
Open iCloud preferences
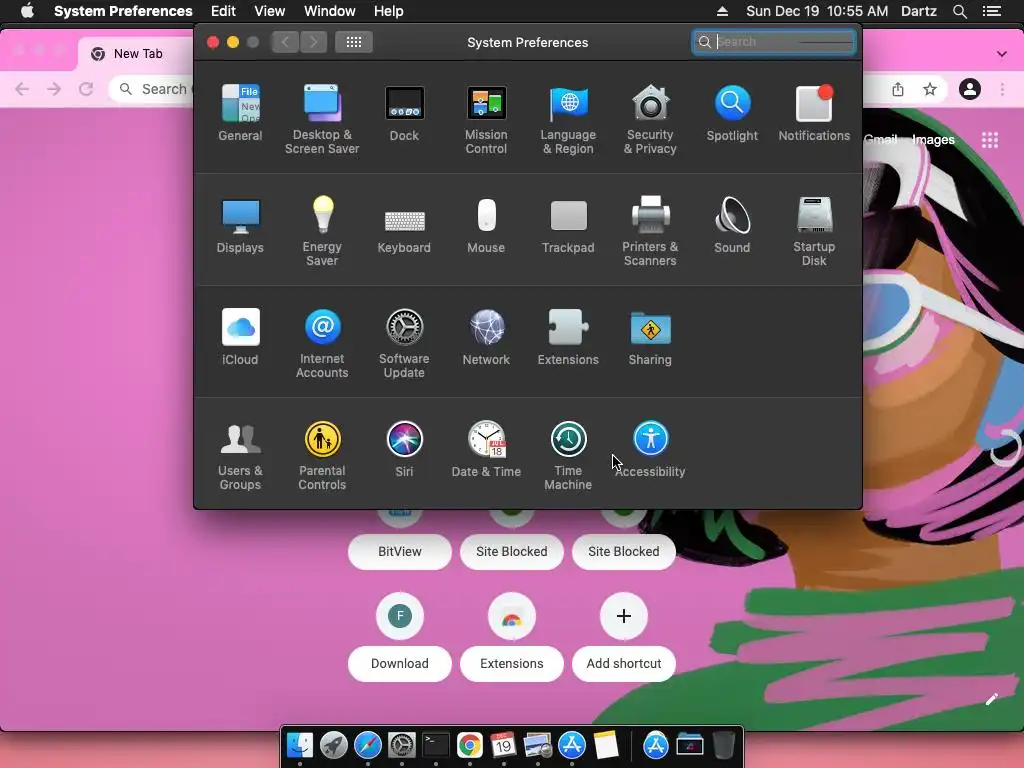[x=240, y=337]
